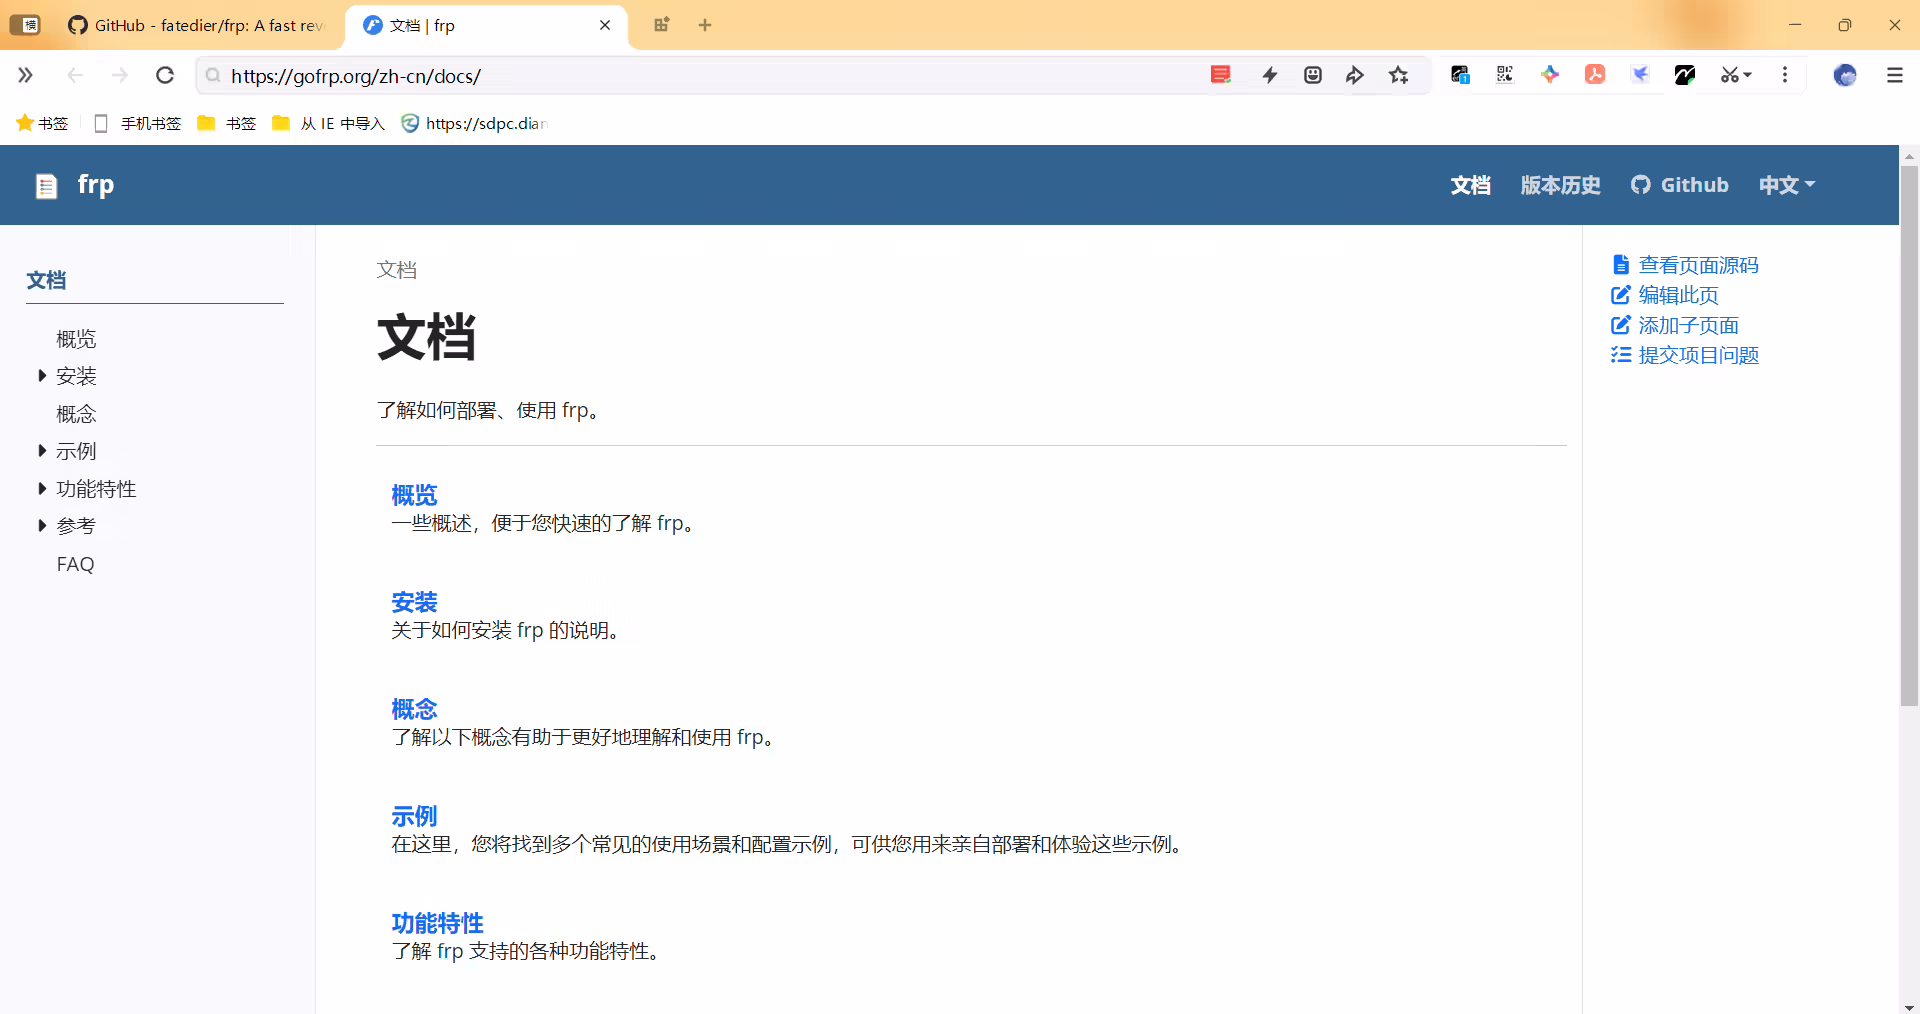Open the QR code extension icon
Viewport: 1920px width, 1014px height.
(x=1504, y=75)
